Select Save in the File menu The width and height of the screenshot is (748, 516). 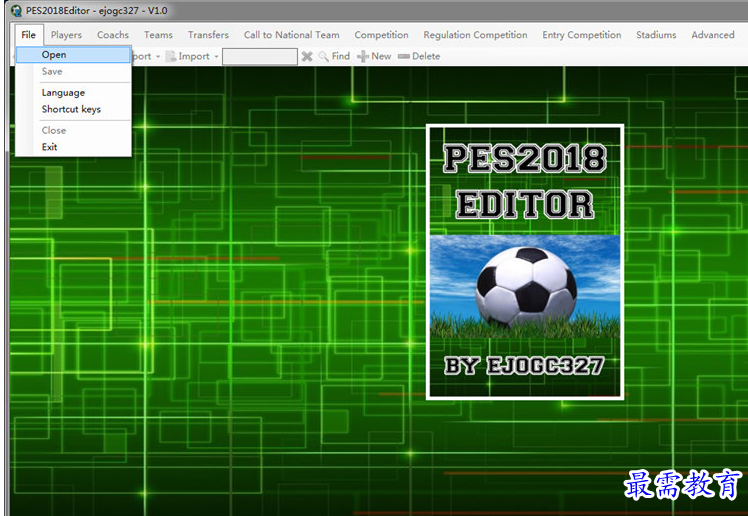click(73, 72)
